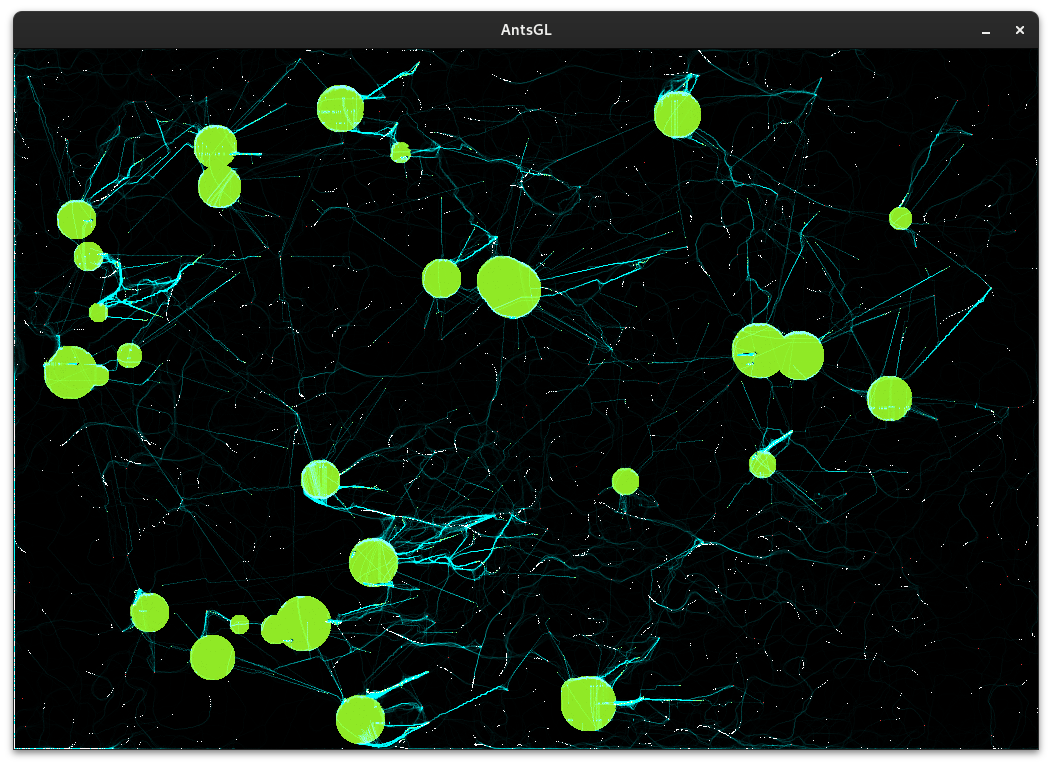
Task: Click the right circle of the overlapping right-side pair
Action: click(x=800, y=355)
